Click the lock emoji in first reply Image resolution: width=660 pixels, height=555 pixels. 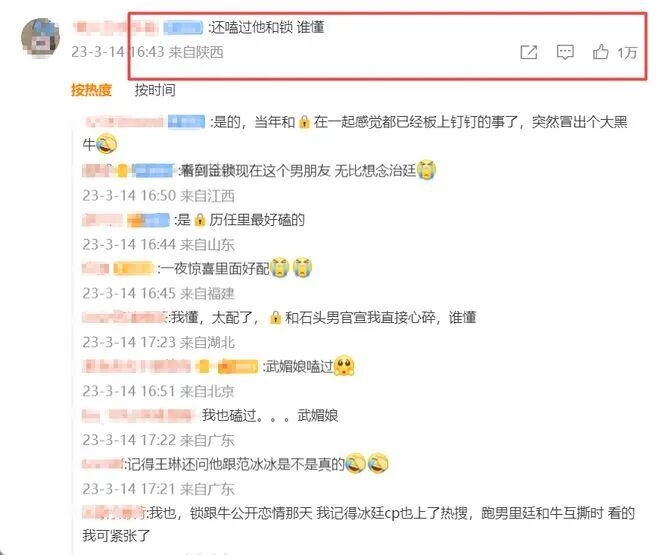tap(304, 122)
